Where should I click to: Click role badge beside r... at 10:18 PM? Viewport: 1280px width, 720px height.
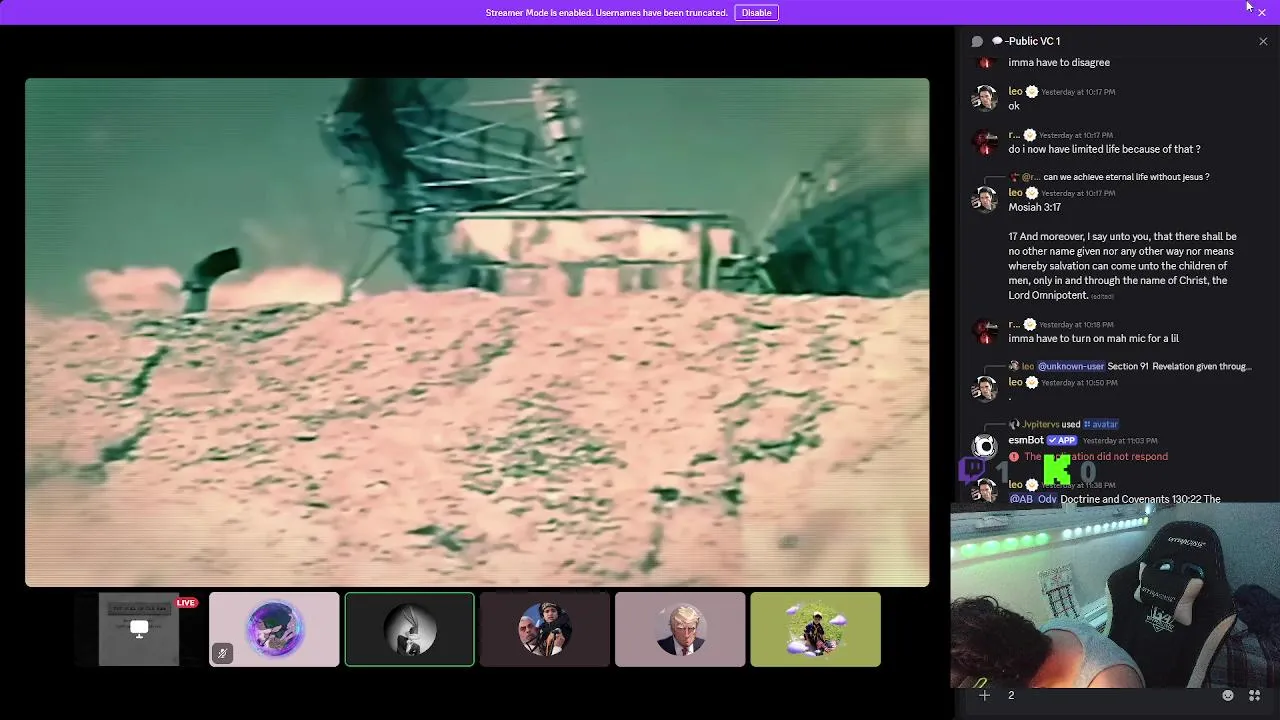click(x=1029, y=324)
